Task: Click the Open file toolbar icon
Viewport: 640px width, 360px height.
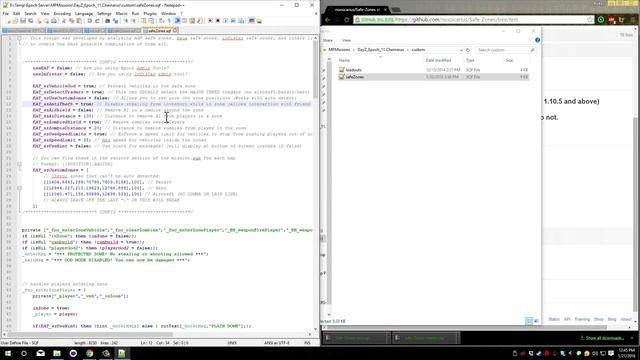Action: [x=16, y=20]
